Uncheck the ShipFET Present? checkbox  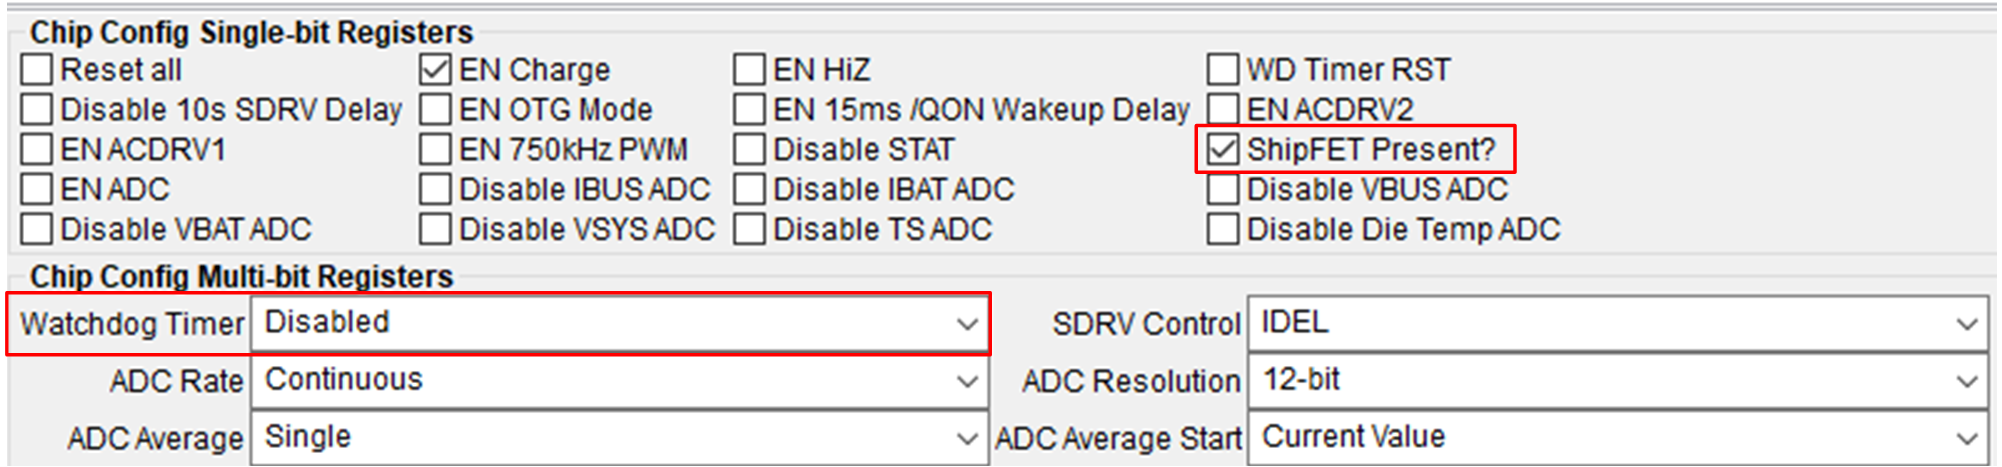point(1223,149)
